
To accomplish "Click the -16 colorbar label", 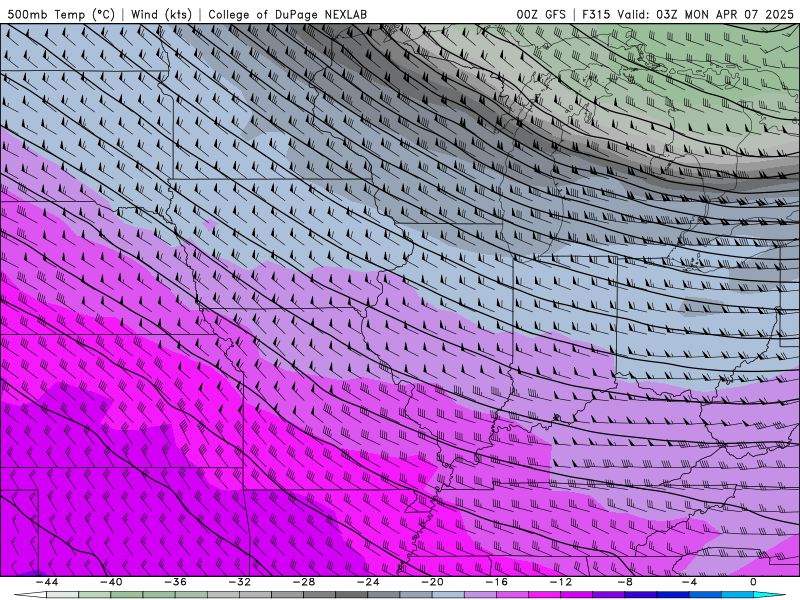I will 497,582.
